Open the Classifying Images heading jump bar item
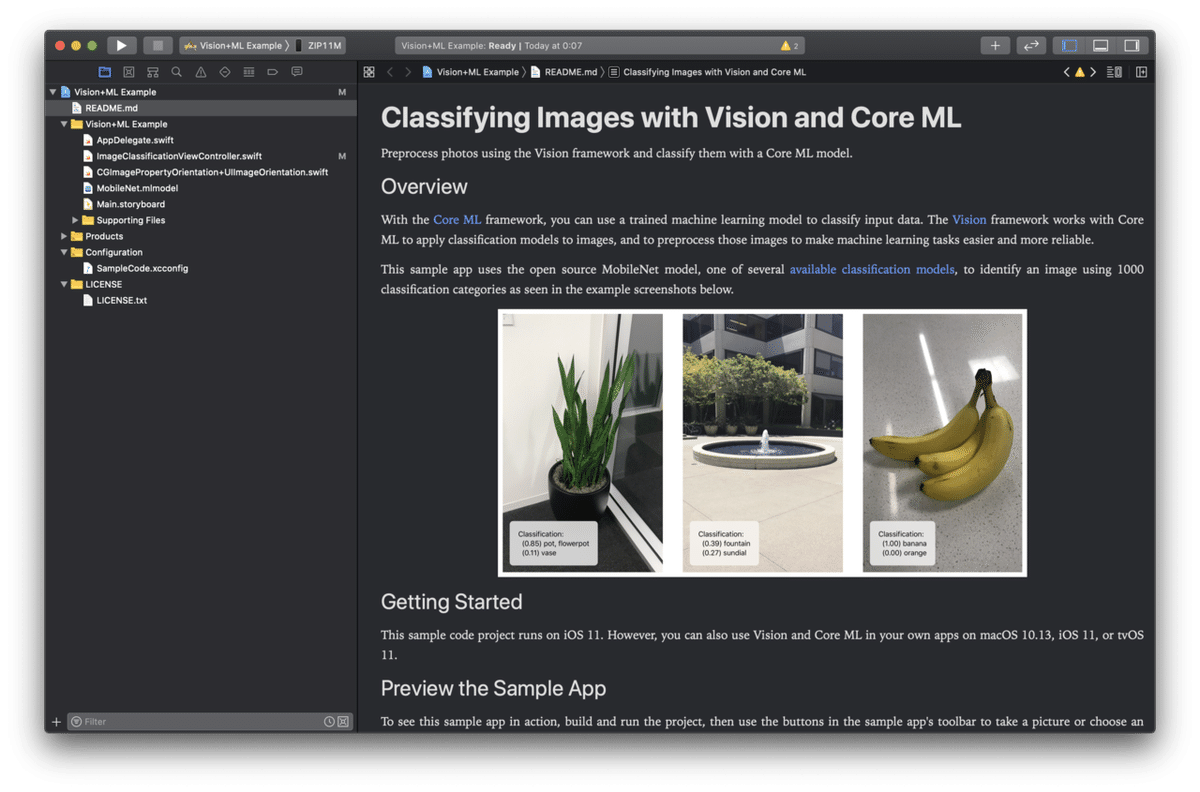Image resolution: width=1200 pixels, height=792 pixels. [707, 72]
